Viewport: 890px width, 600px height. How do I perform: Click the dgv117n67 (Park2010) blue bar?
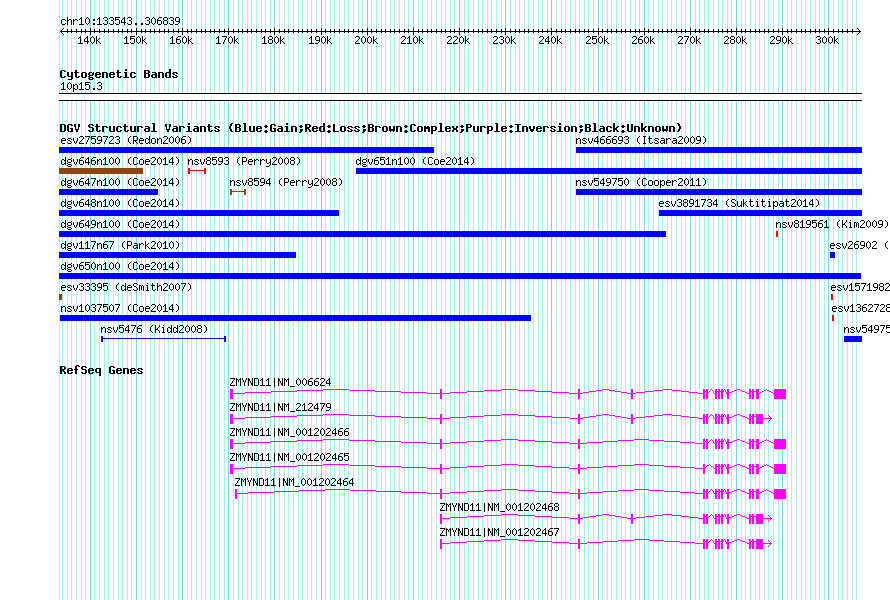178,255
